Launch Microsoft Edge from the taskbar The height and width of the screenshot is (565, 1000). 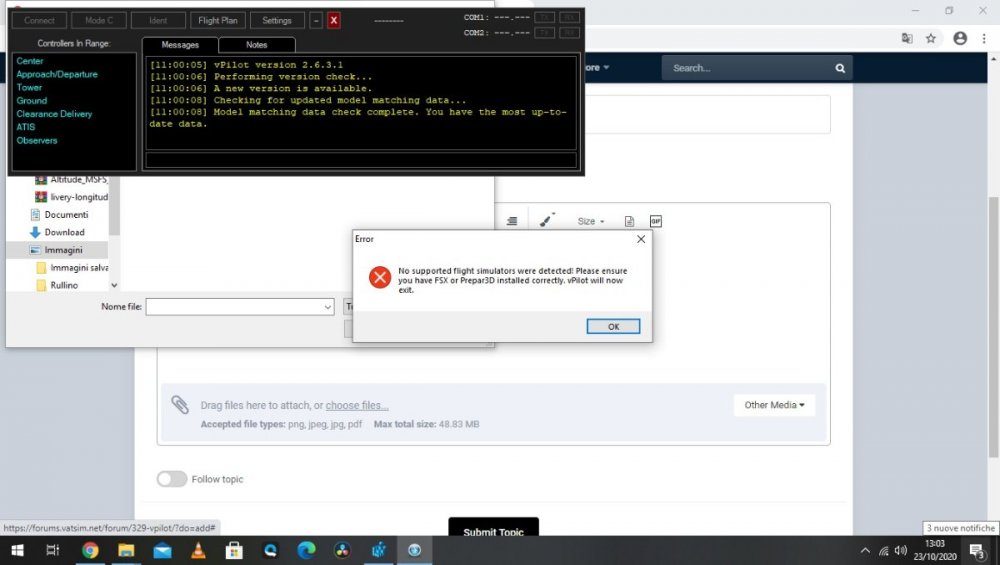(x=306, y=550)
